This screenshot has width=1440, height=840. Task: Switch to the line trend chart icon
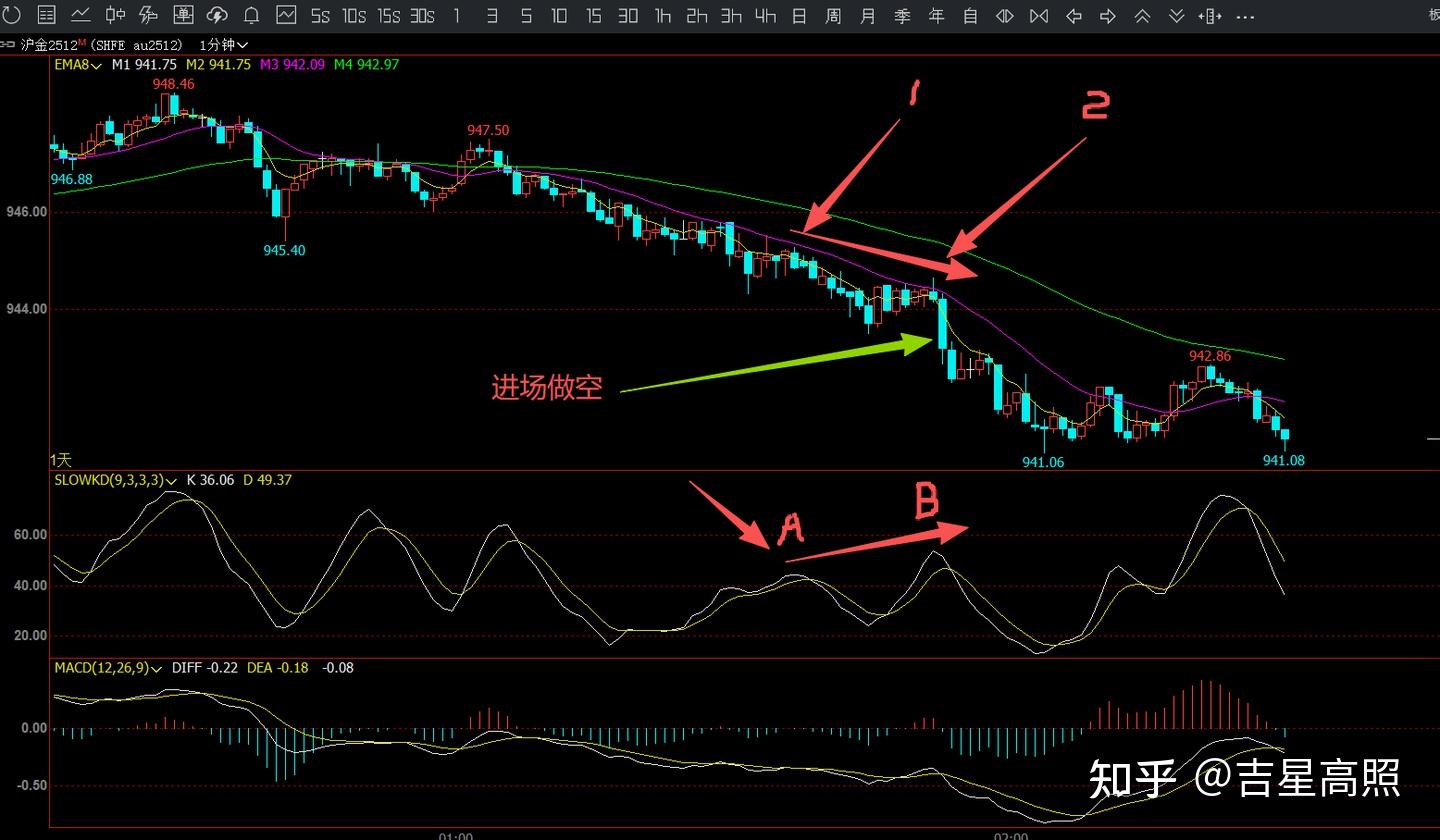click(x=80, y=15)
